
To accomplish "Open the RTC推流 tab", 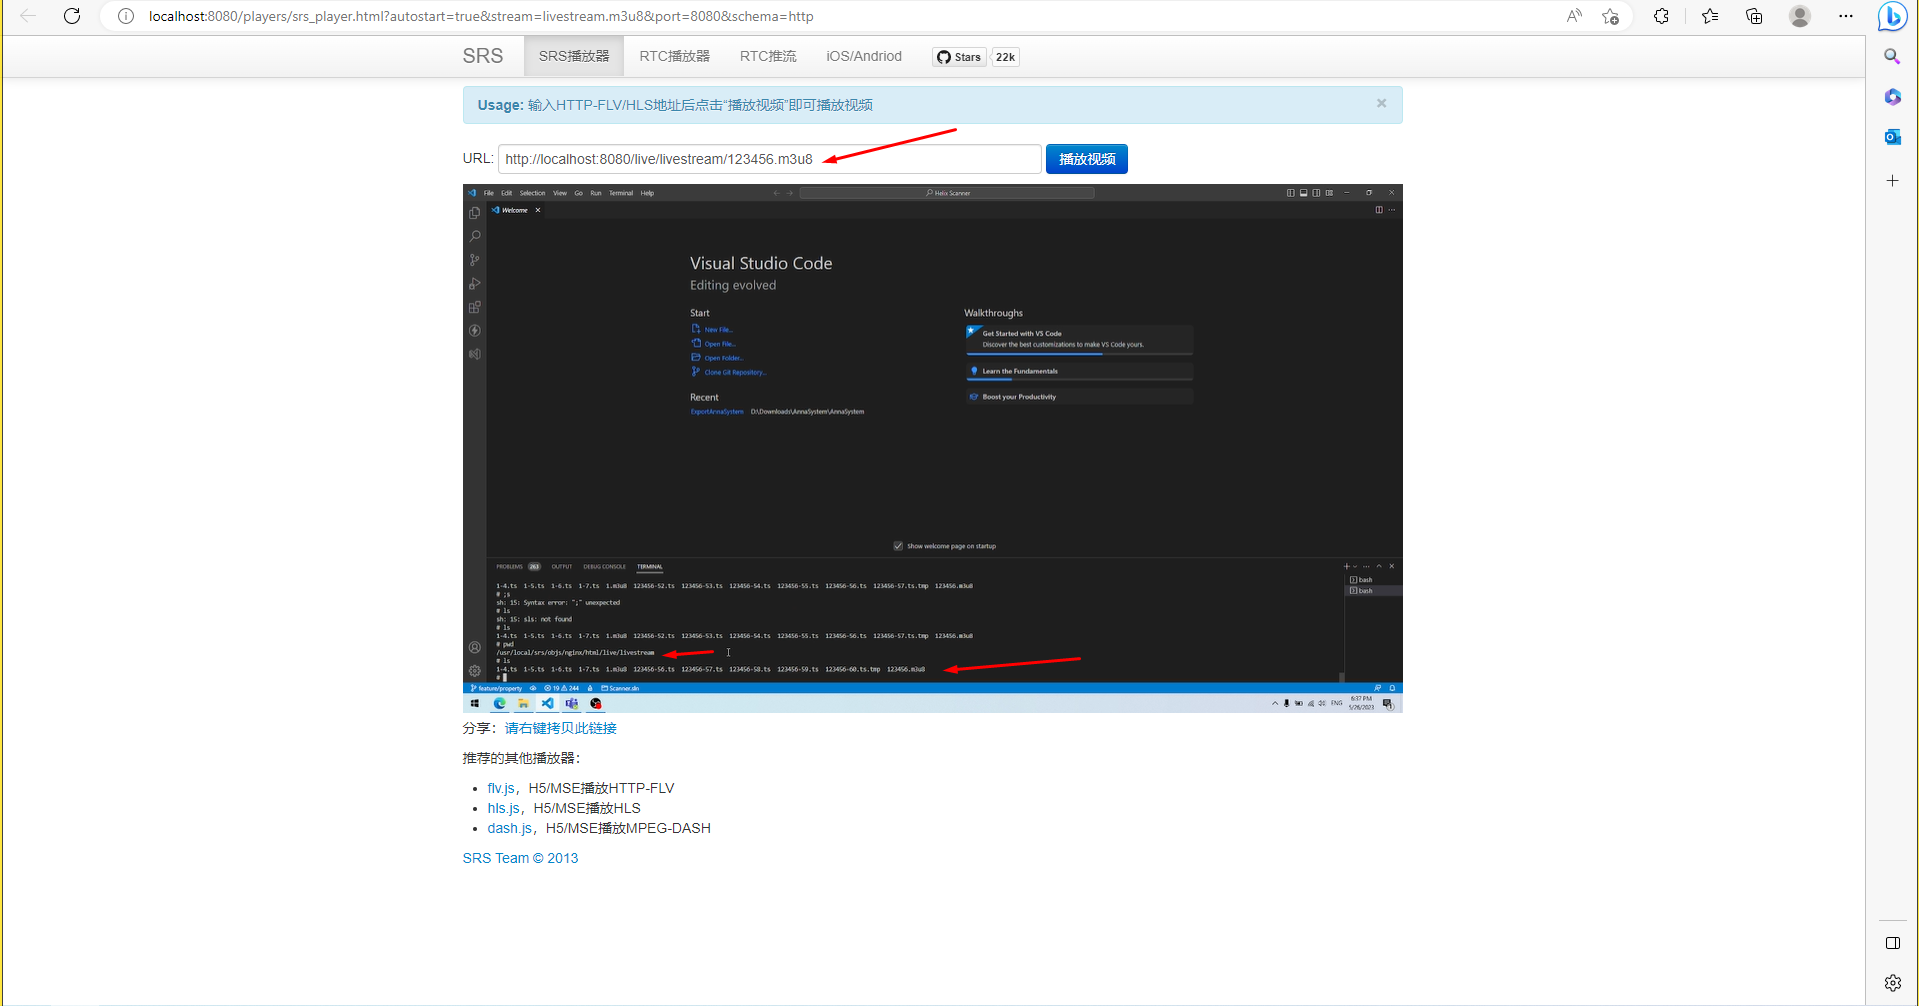I will (768, 56).
